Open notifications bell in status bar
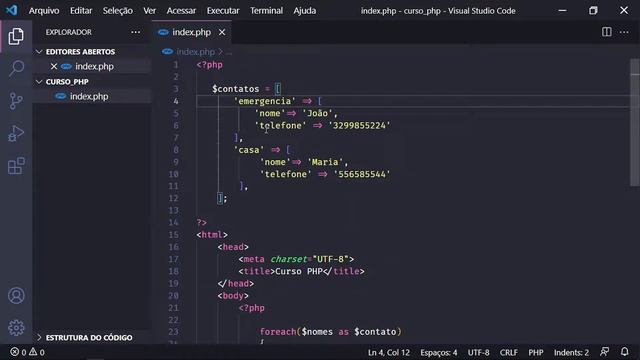The width and height of the screenshot is (640, 360). point(624,352)
